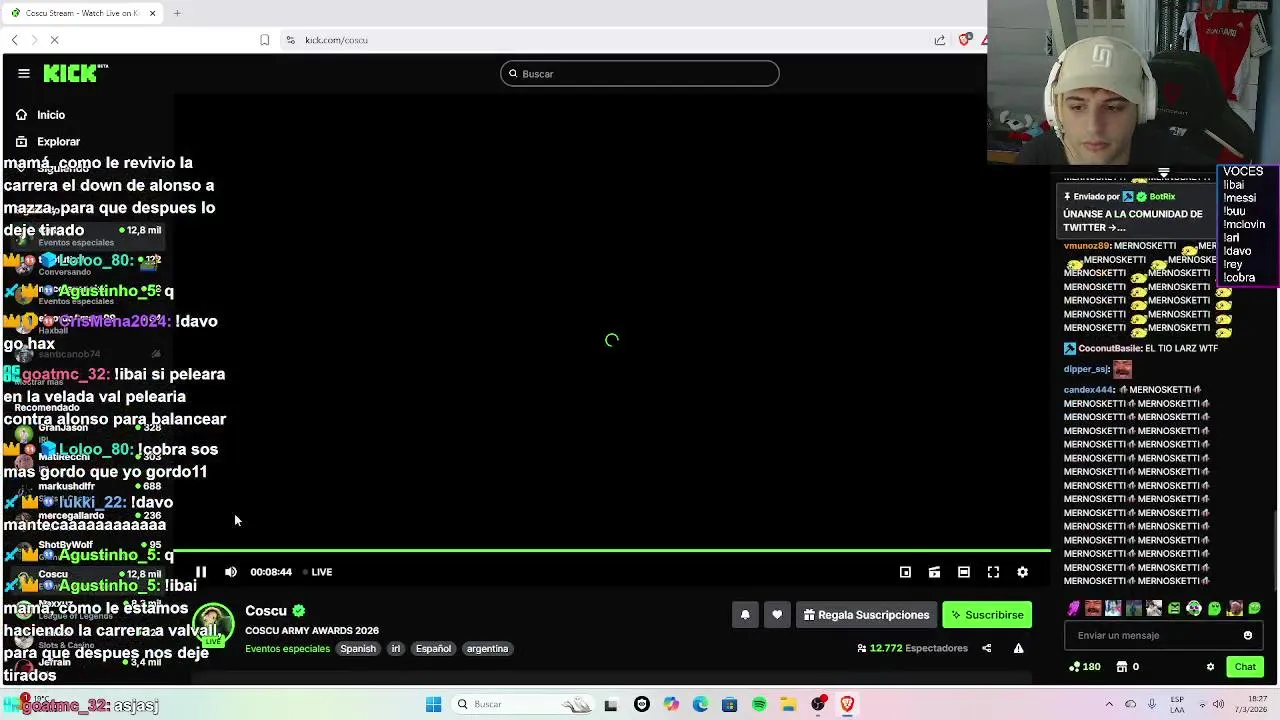This screenshot has width=1280, height=720.
Task: Open Brave browser in taskbar
Action: [847, 704]
